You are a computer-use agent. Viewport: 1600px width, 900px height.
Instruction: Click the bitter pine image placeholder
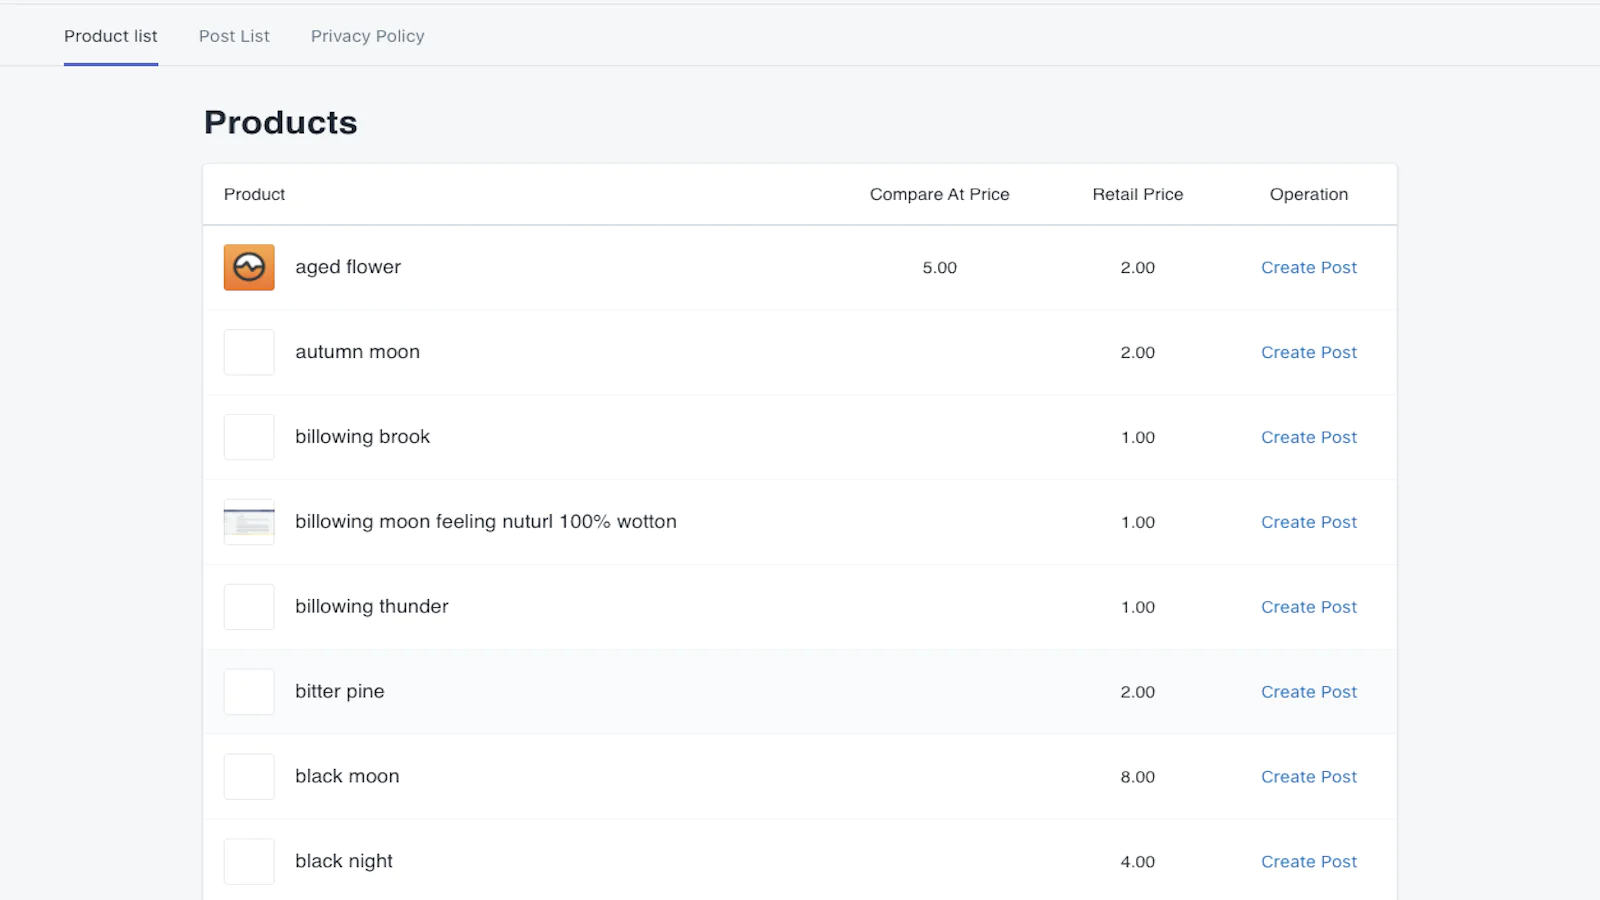(249, 692)
